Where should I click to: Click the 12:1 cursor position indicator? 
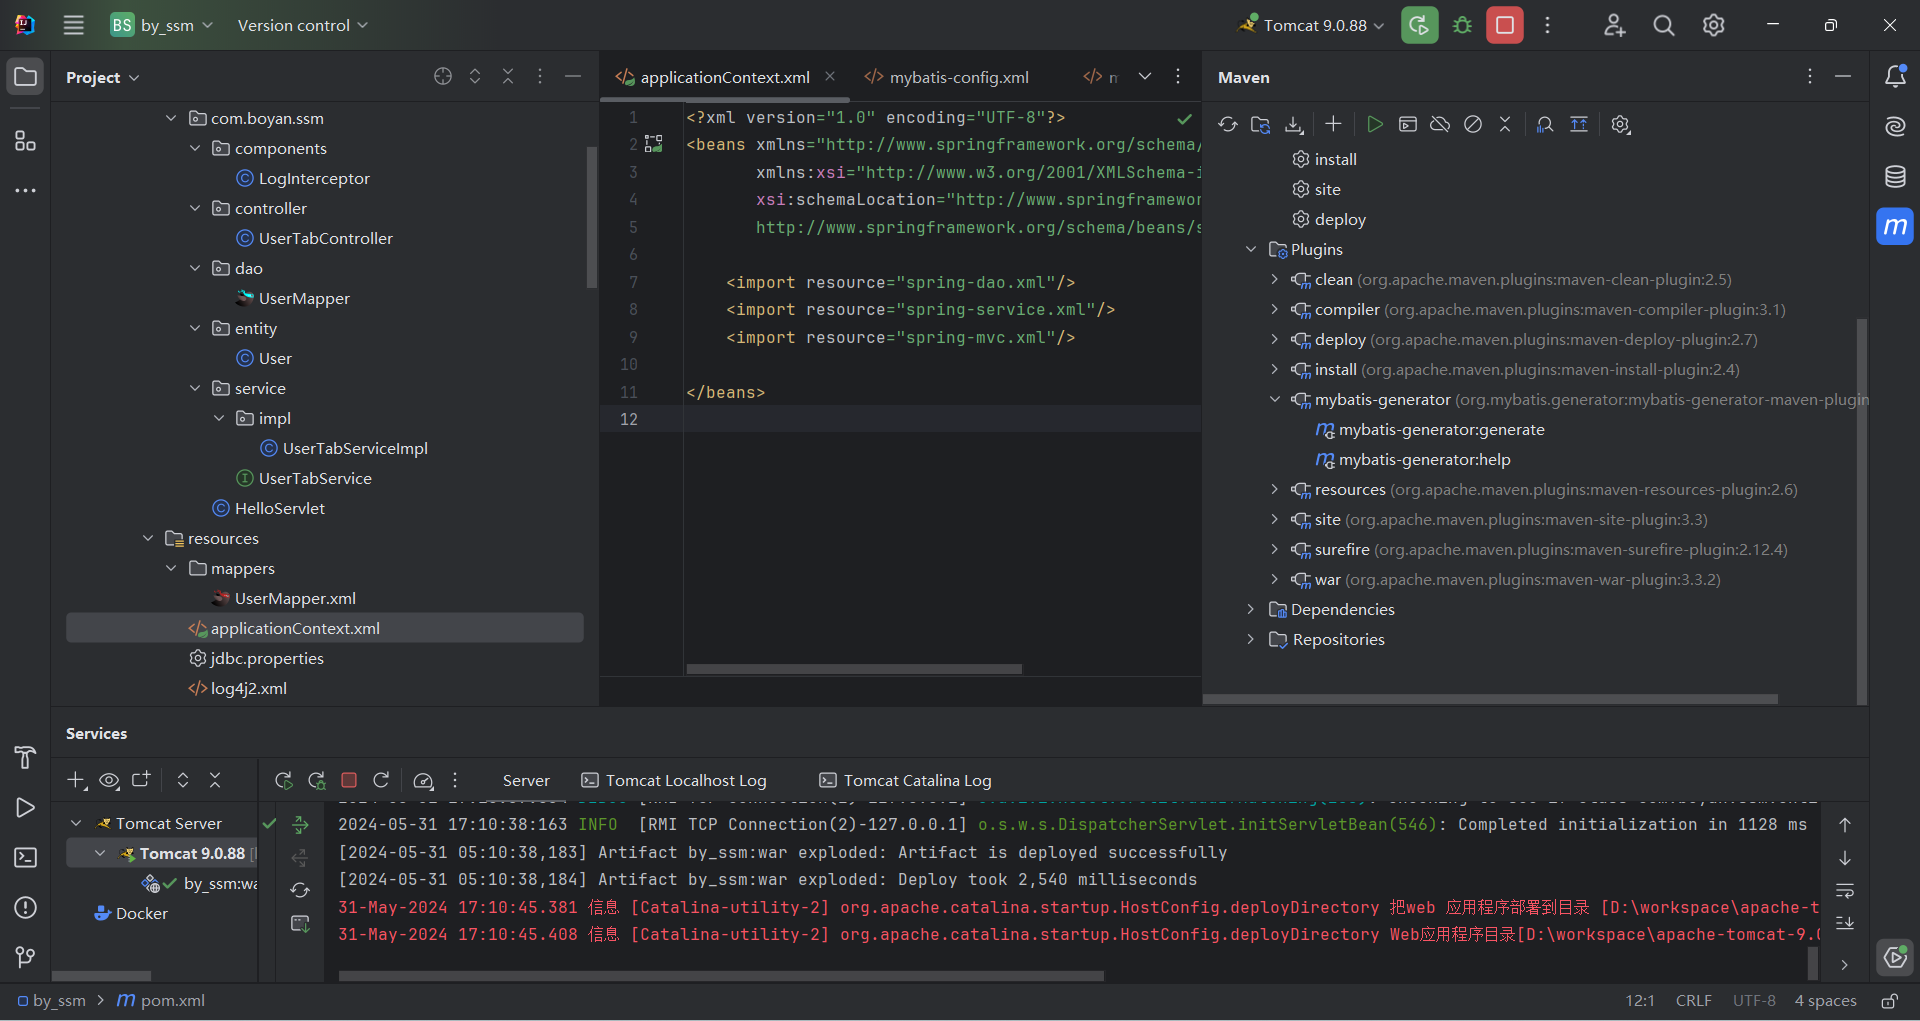pyautogui.click(x=1640, y=1001)
